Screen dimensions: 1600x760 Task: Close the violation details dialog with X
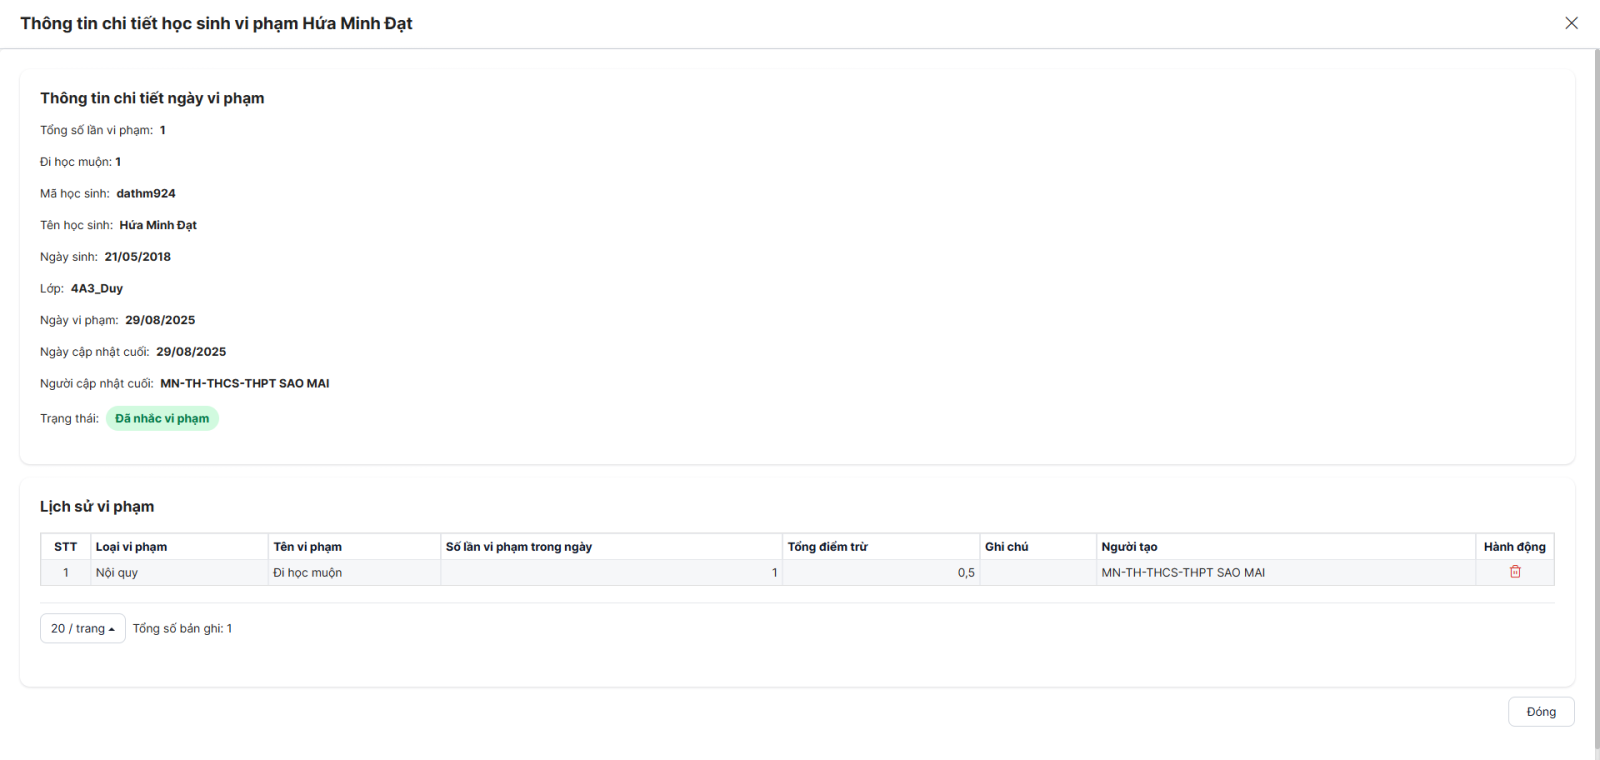click(1571, 23)
